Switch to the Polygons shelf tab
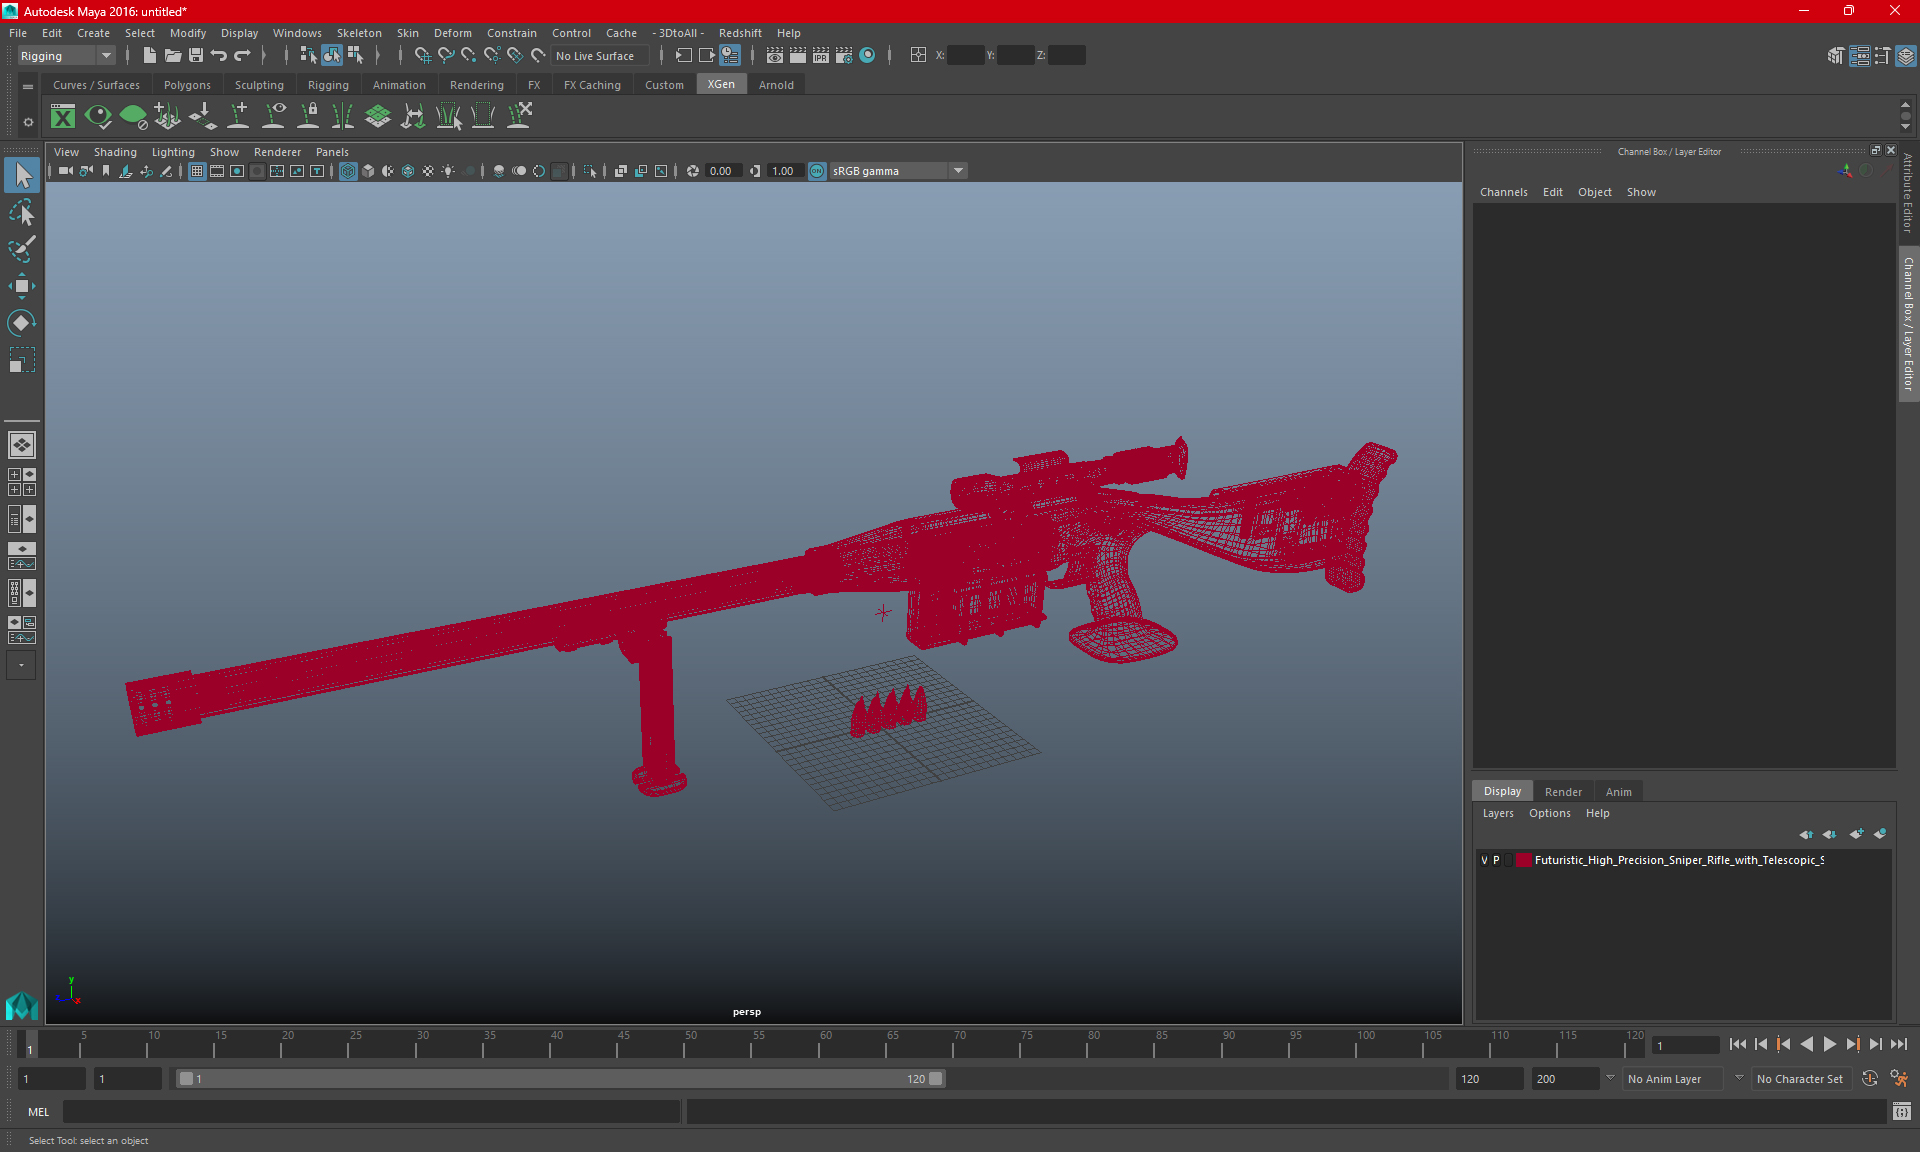This screenshot has width=1920, height=1152. (187, 85)
